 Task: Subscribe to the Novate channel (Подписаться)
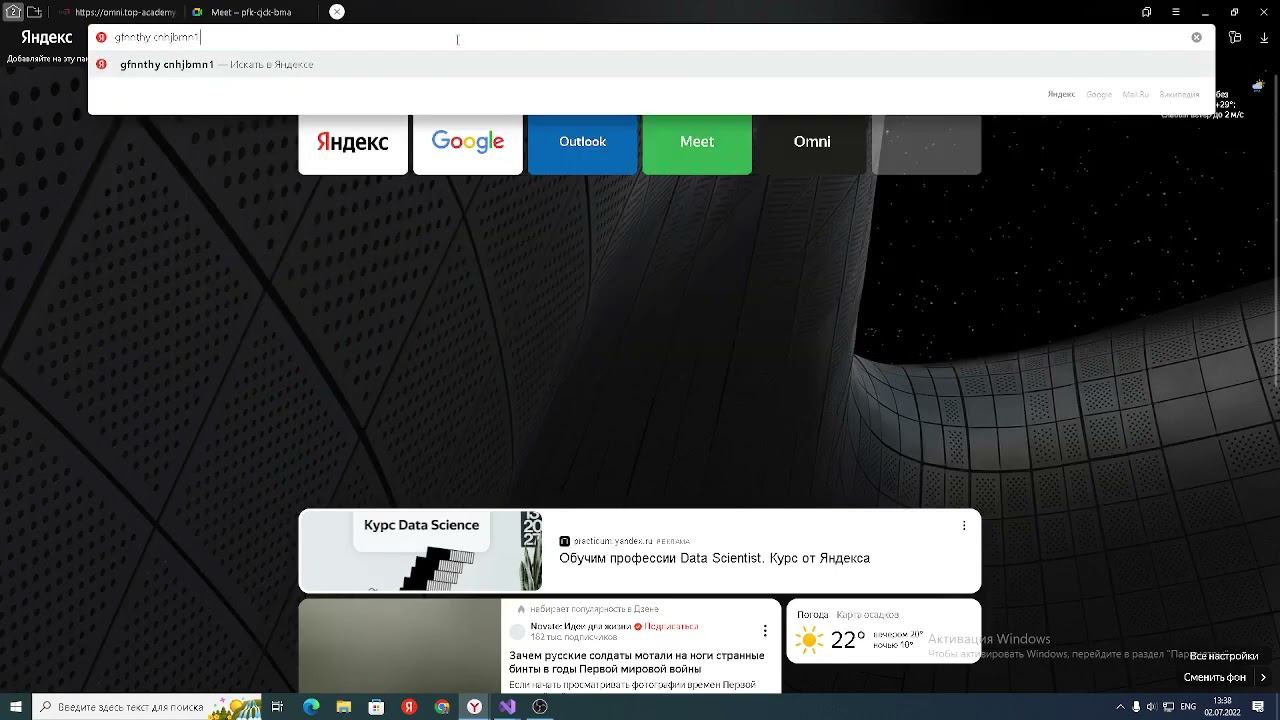(x=671, y=626)
